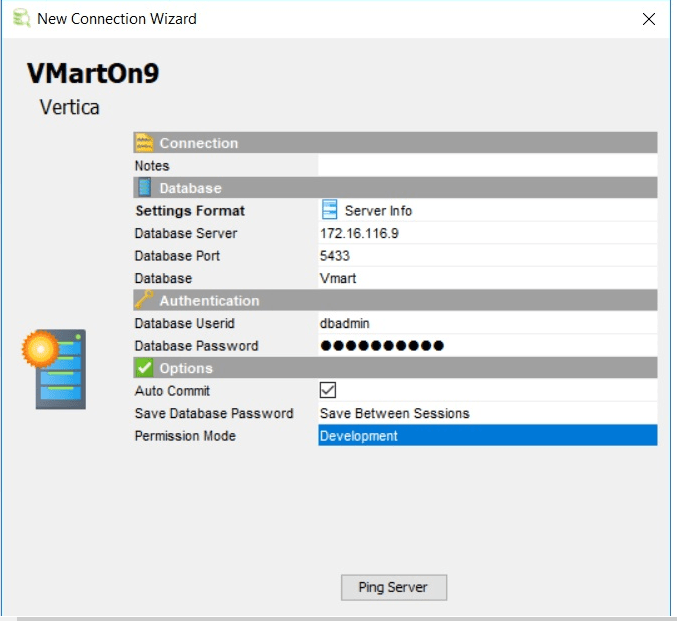This screenshot has height=621, width=677.
Task: Click the Server Info format icon
Action: click(x=329, y=210)
